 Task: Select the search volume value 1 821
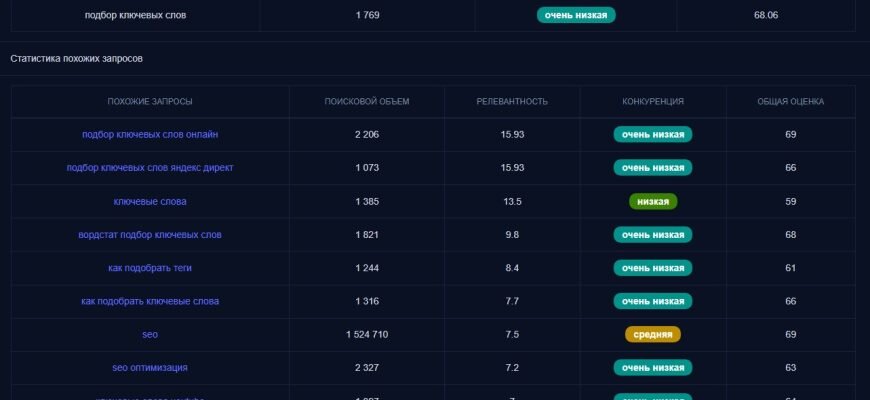[367, 235]
